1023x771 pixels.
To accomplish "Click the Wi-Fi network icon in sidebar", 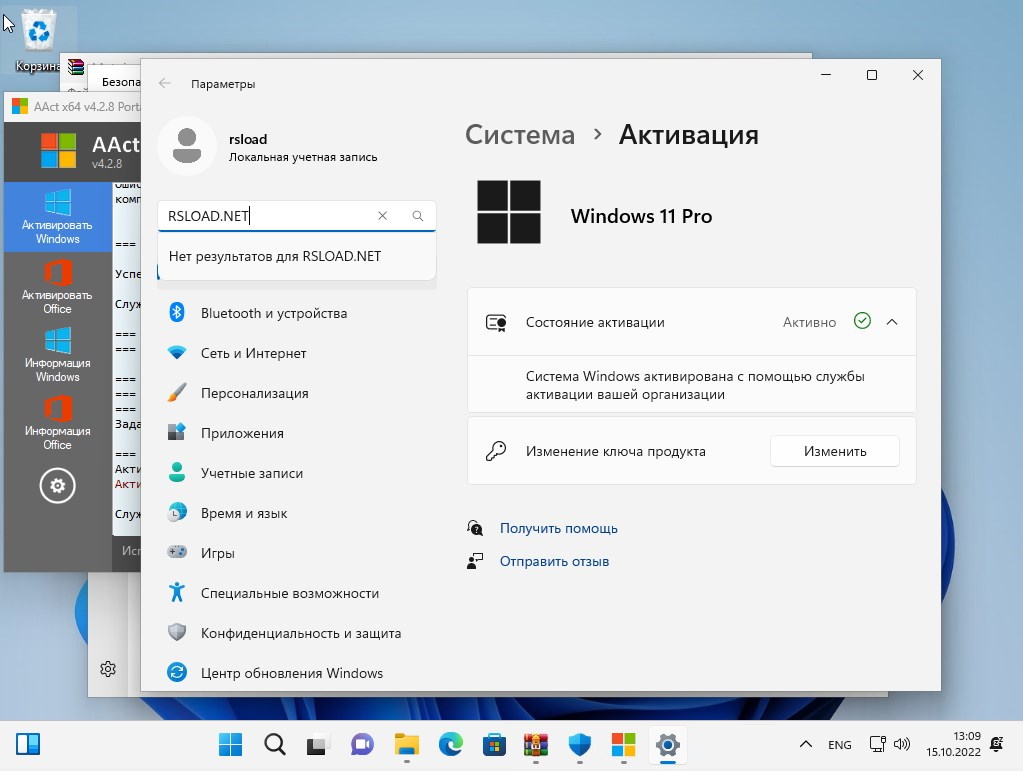I will [x=177, y=353].
